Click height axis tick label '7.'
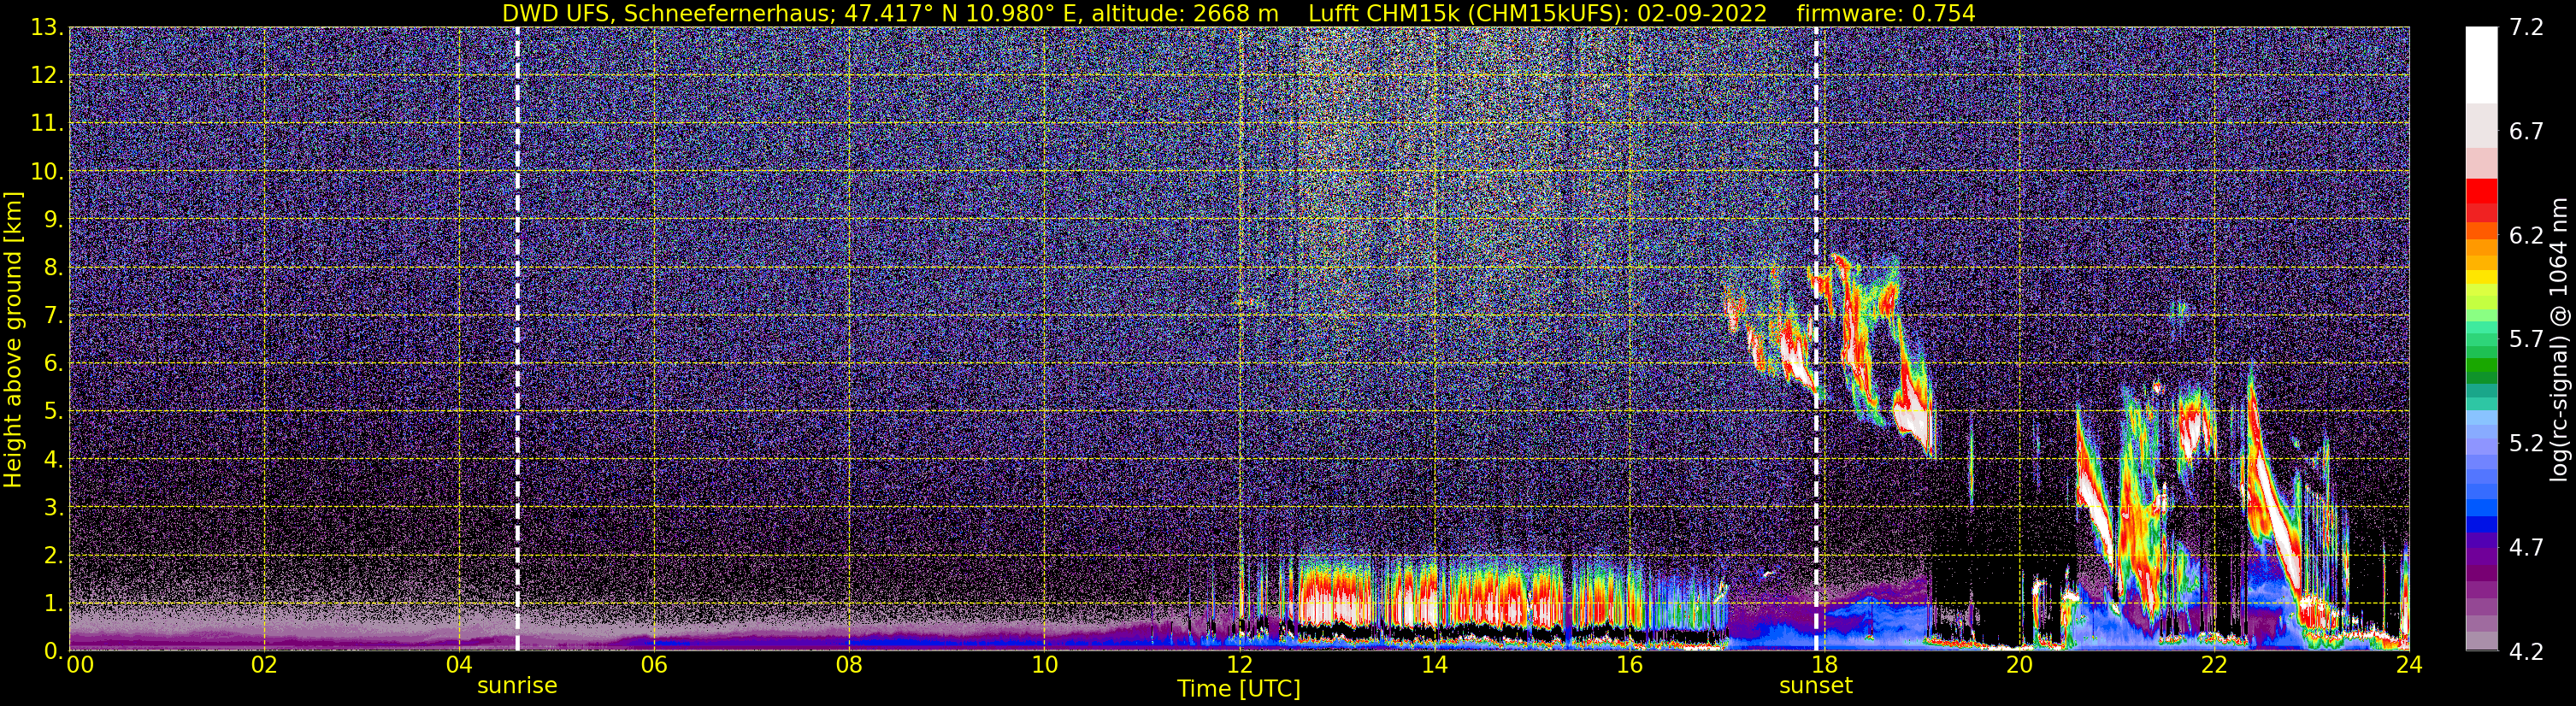 pos(53,316)
